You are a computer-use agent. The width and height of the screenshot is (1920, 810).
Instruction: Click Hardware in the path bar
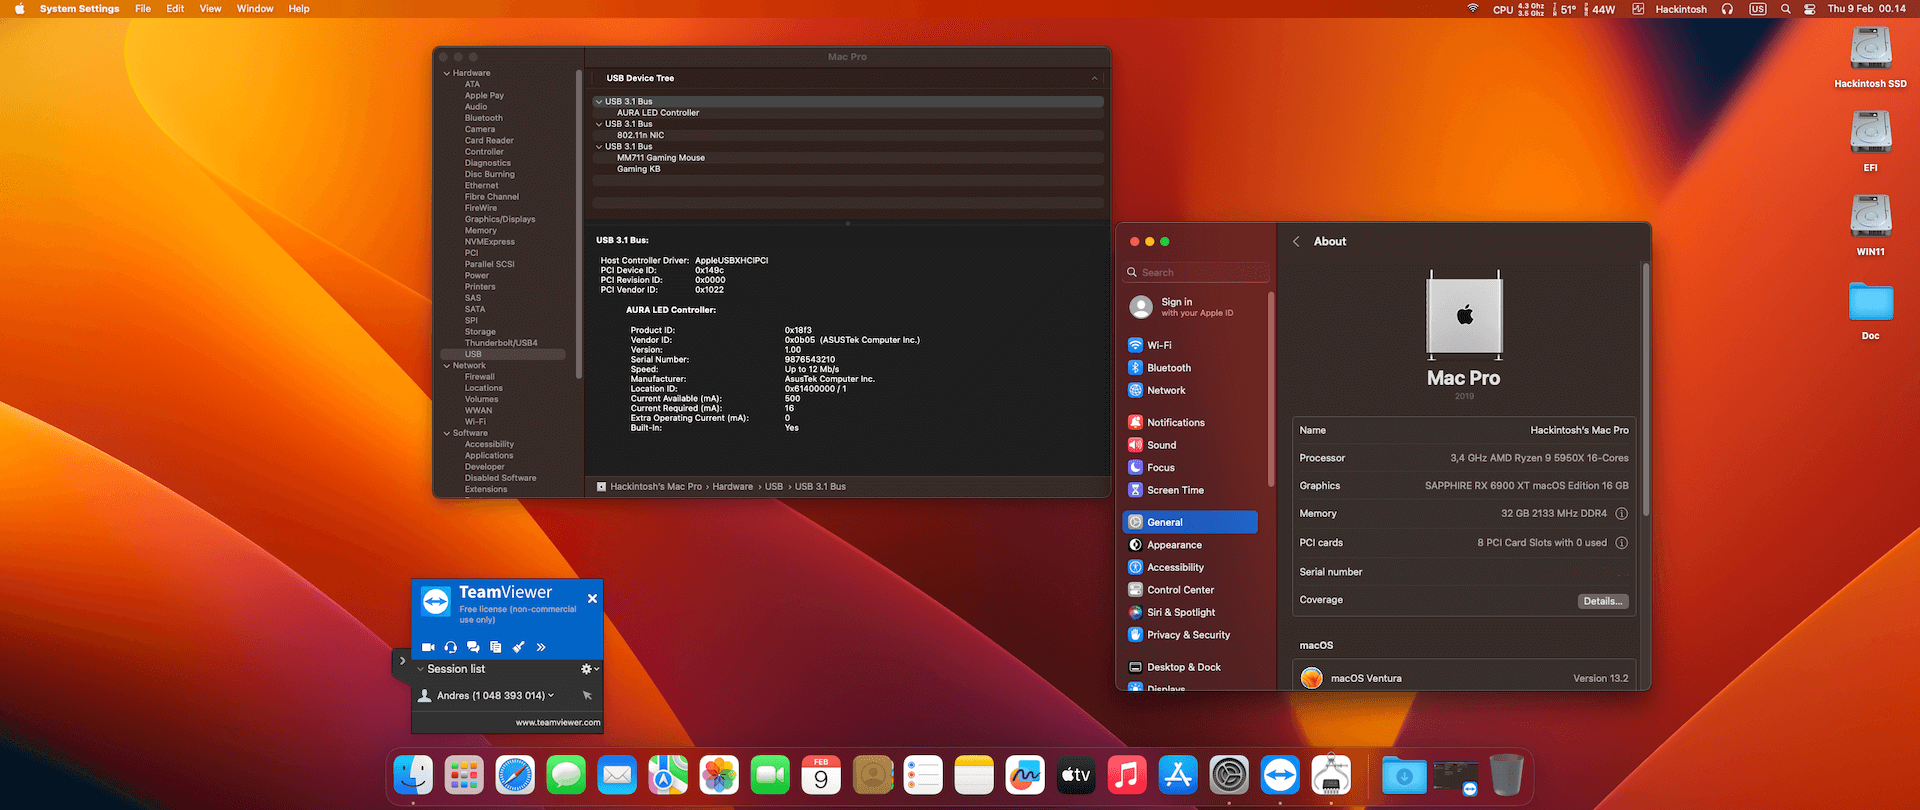coord(733,487)
